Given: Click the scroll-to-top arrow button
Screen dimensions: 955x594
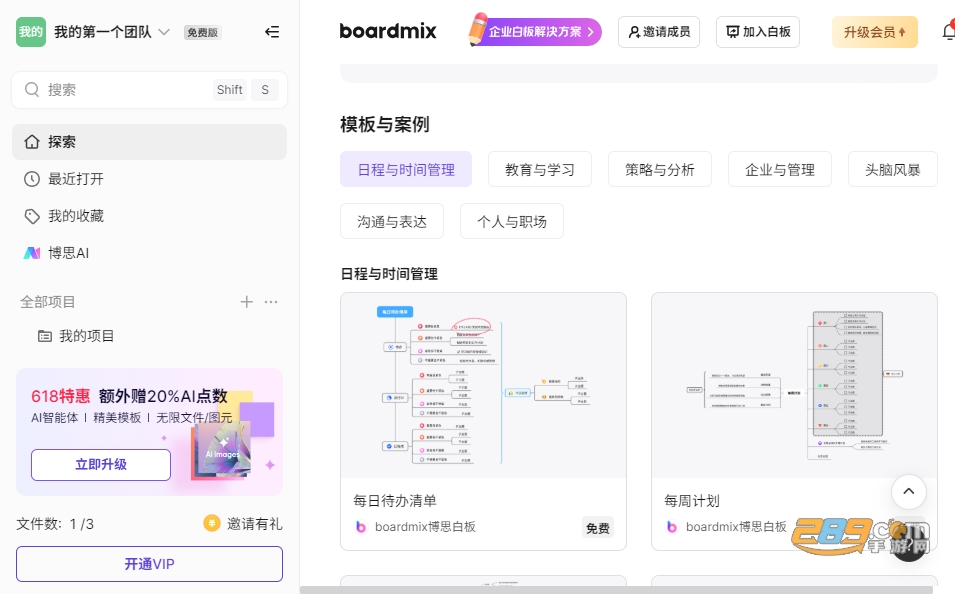Looking at the screenshot, I should (x=909, y=492).
